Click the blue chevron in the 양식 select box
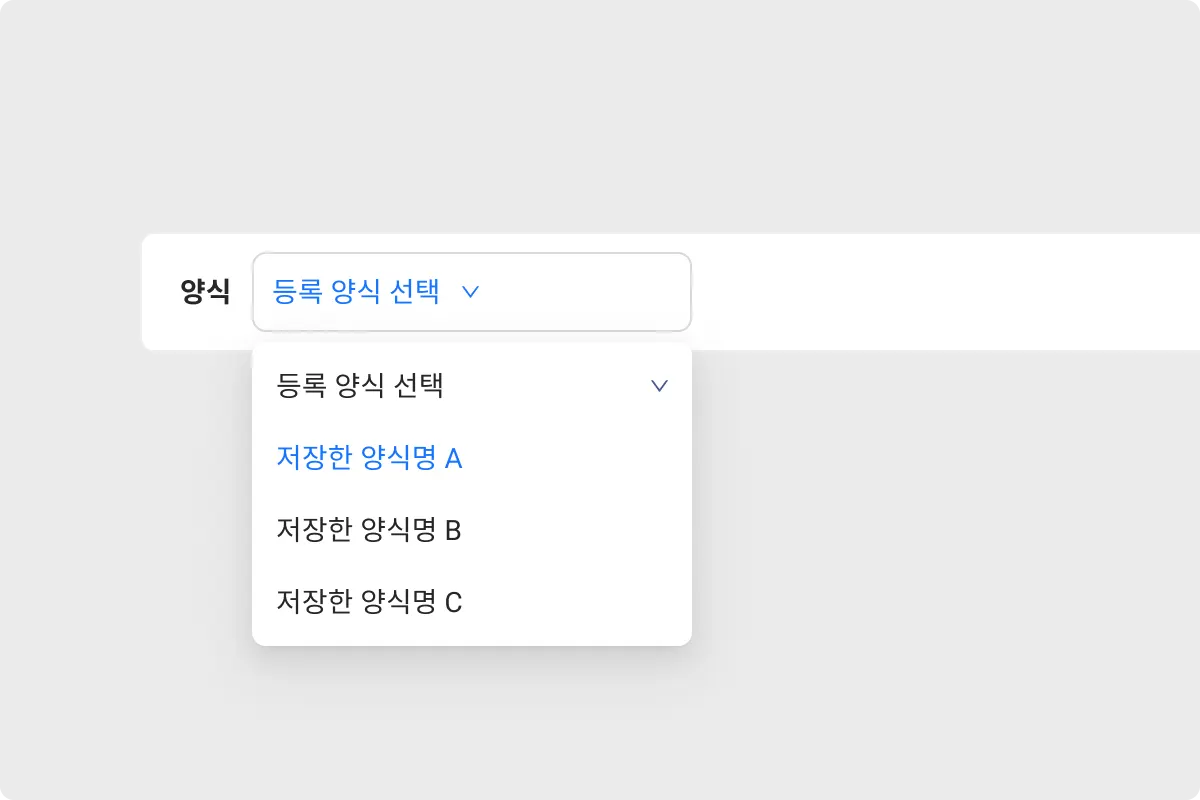 coord(470,292)
